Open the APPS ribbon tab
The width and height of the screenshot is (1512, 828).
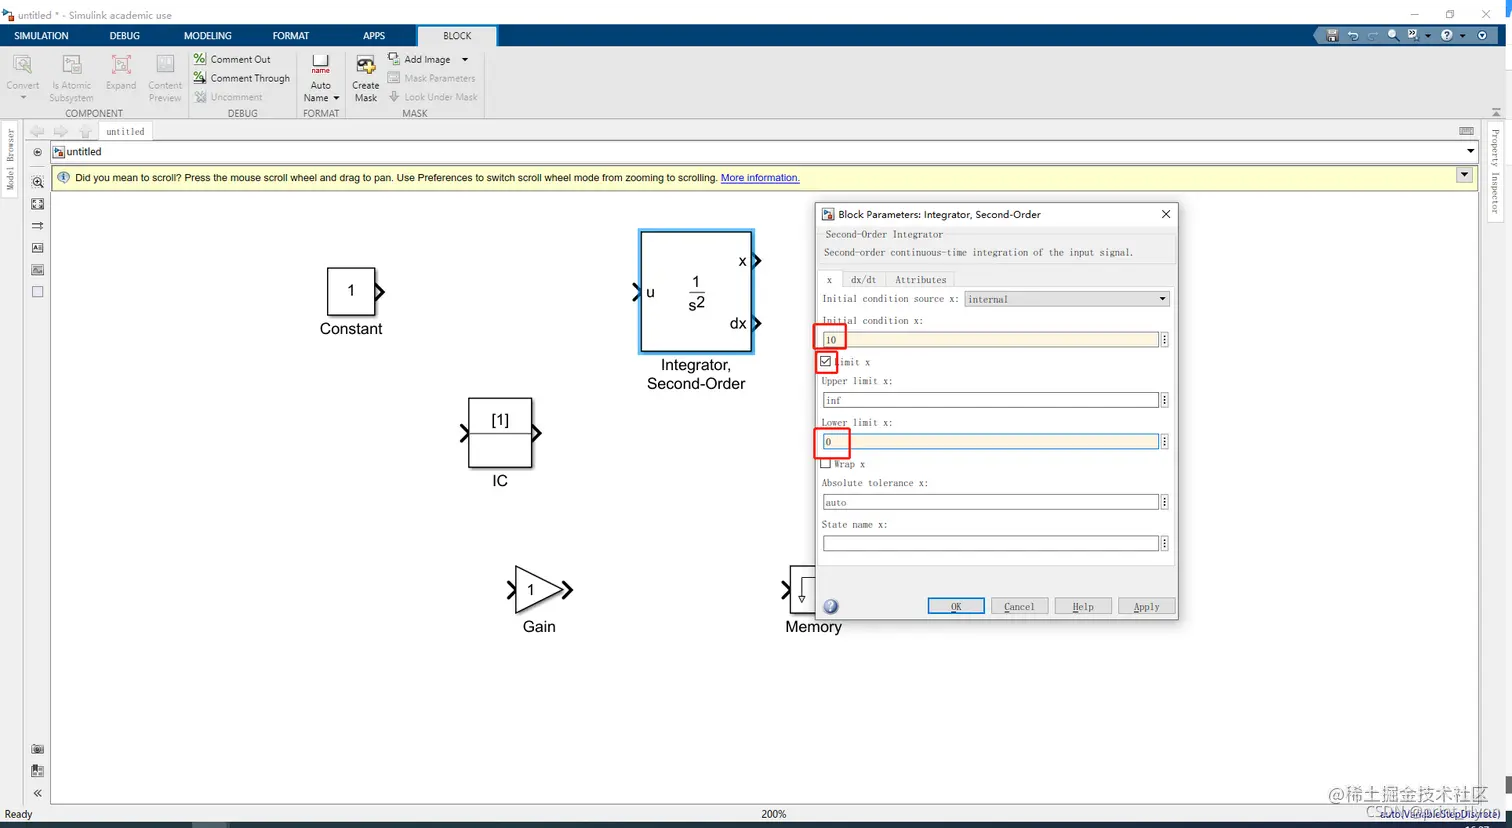pyautogui.click(x=374, y=36)
